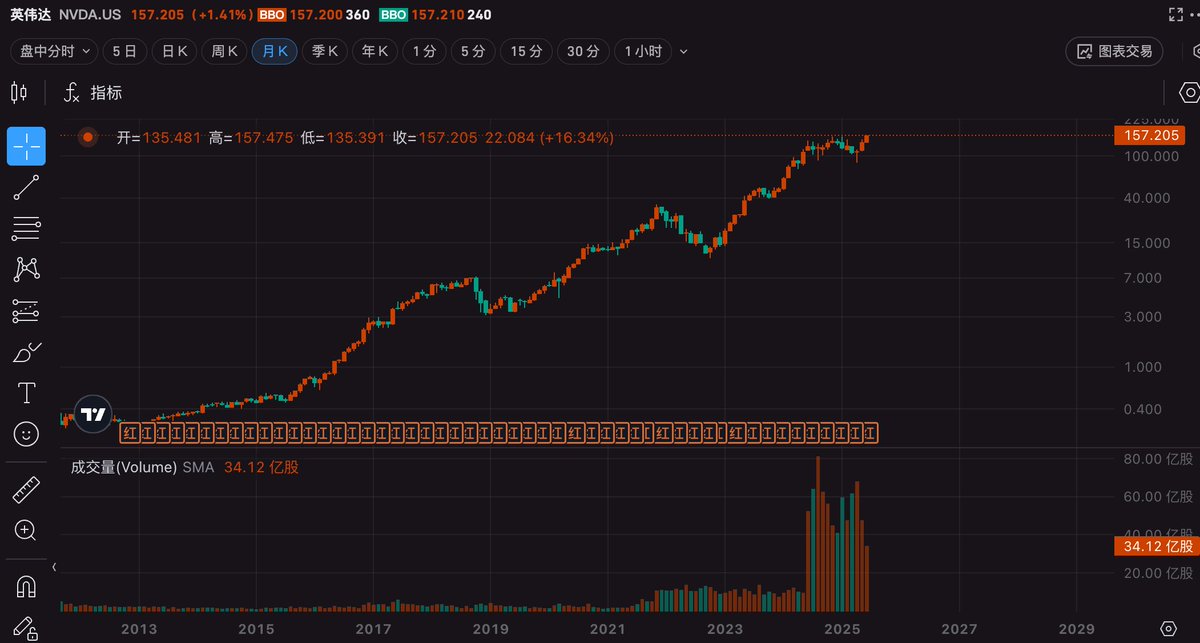Viewport: 1200px width, 643px height.
Task: Open the chart settings hexagon icon
Action: tap(1189, 93)
